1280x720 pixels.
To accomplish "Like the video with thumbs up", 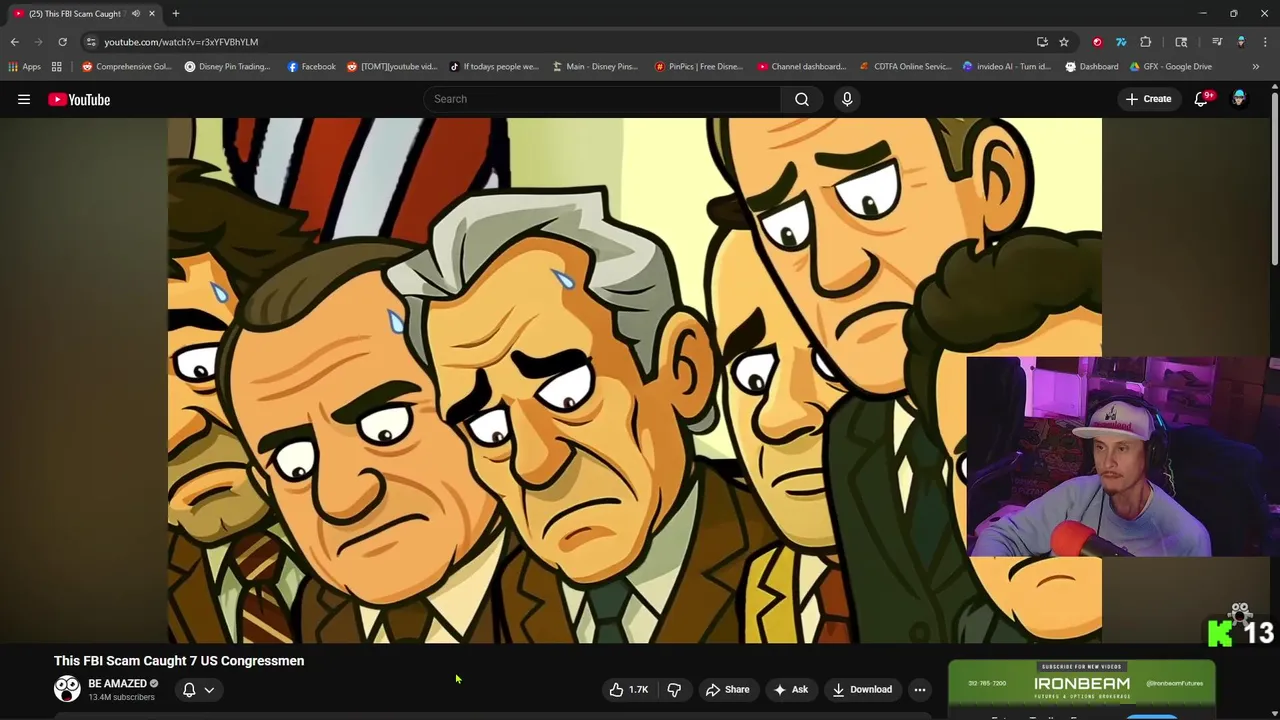I will point(629,689).
